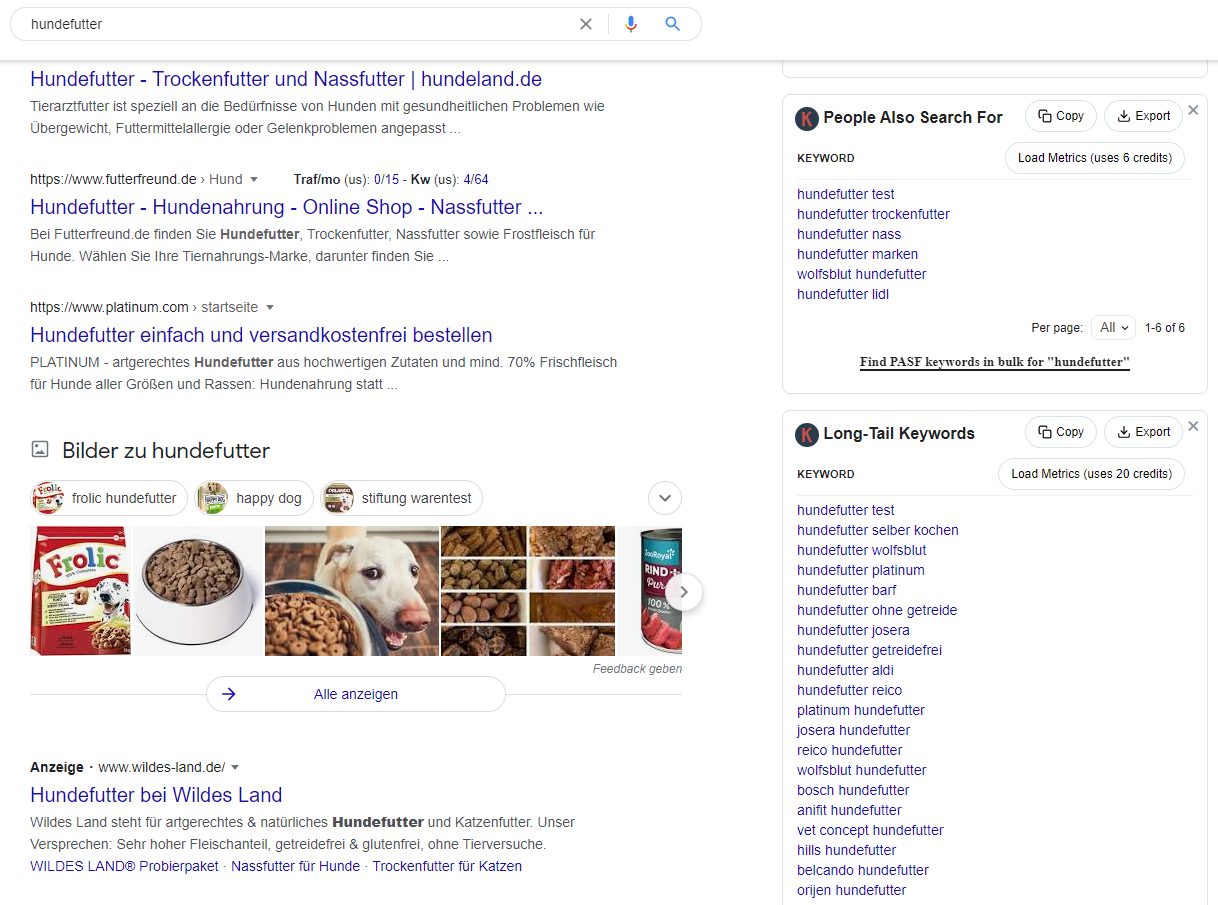The width and height of the screenshot is (1218, 905).
Task: Select keyword hundefutter barf
Action: point(847,590)
